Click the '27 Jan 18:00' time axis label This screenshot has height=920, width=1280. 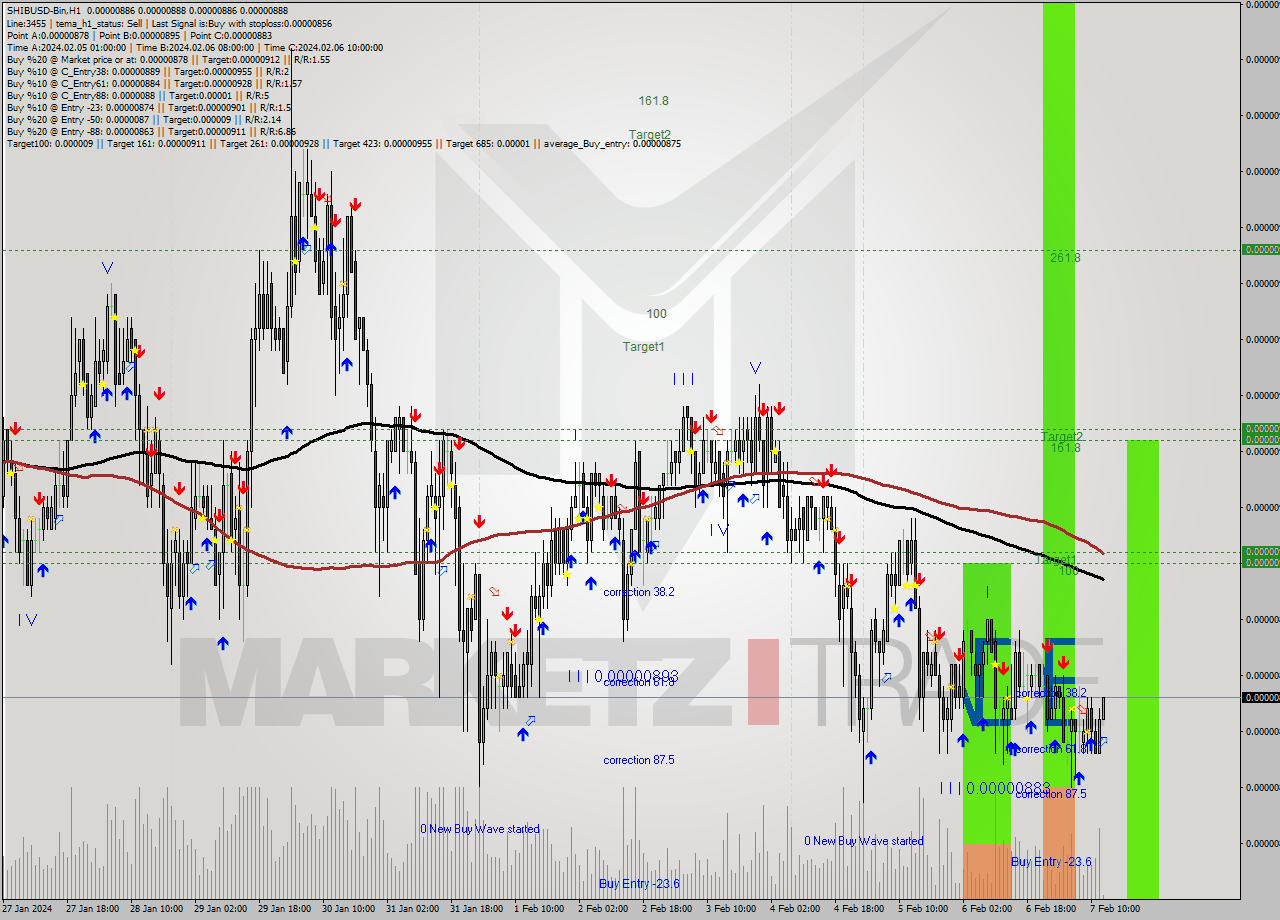(x=94, y=909)
